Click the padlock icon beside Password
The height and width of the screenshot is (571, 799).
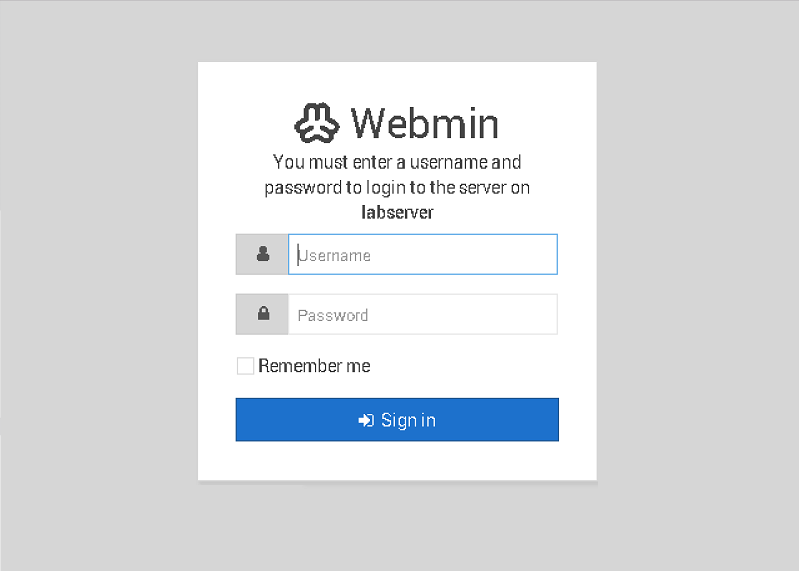coord(263,313)
